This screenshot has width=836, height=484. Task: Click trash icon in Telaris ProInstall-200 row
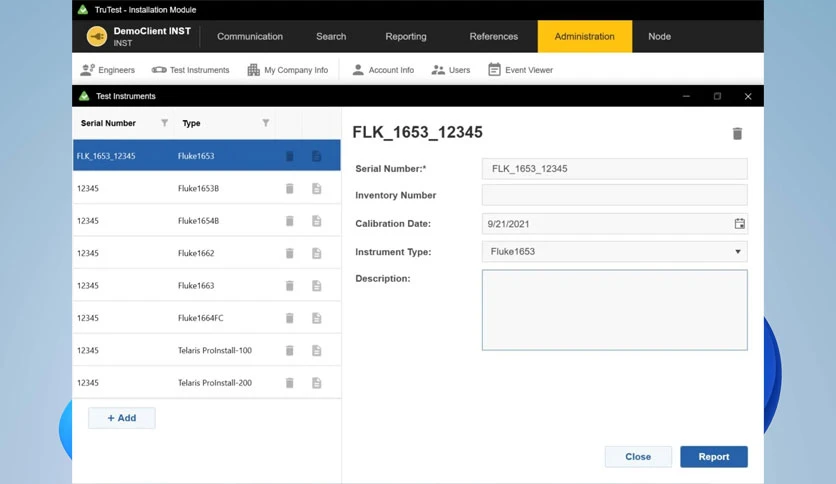coord(290,383)
